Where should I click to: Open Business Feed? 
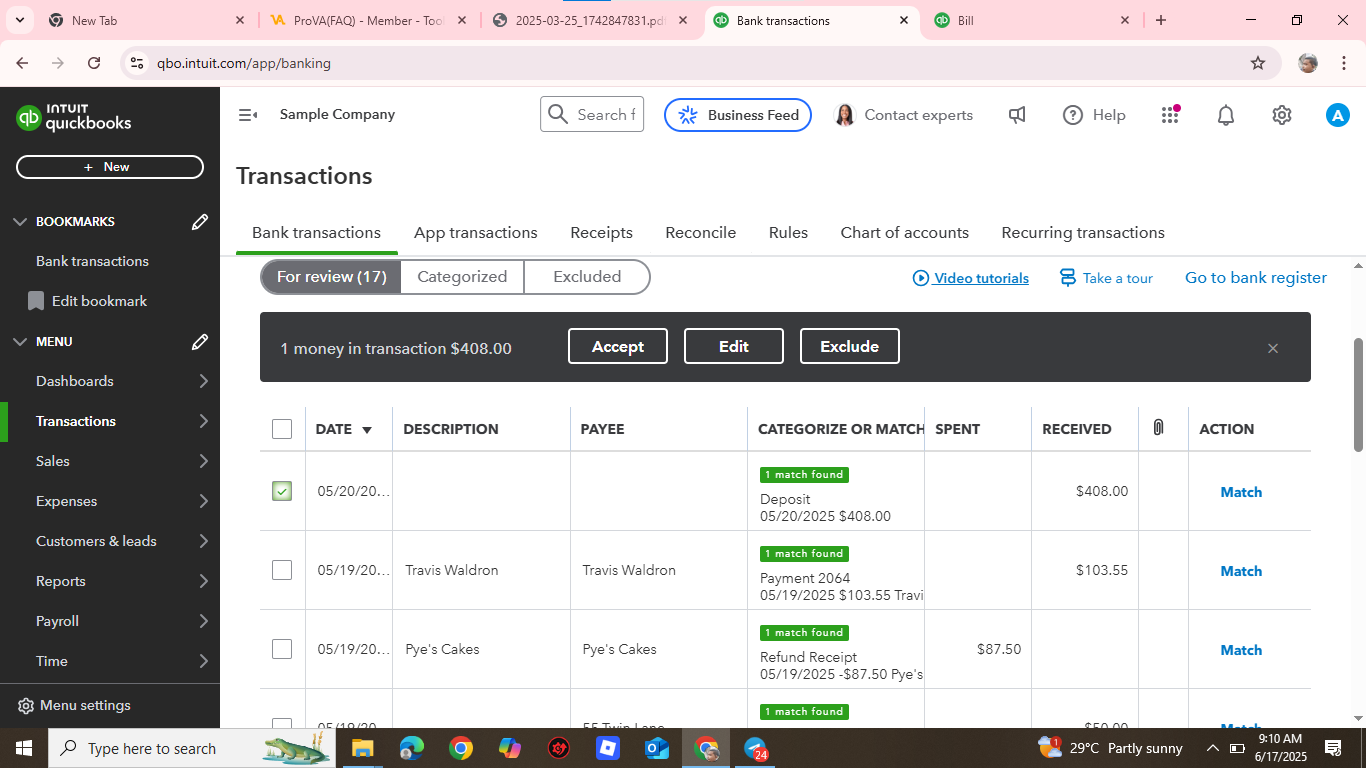738,115
